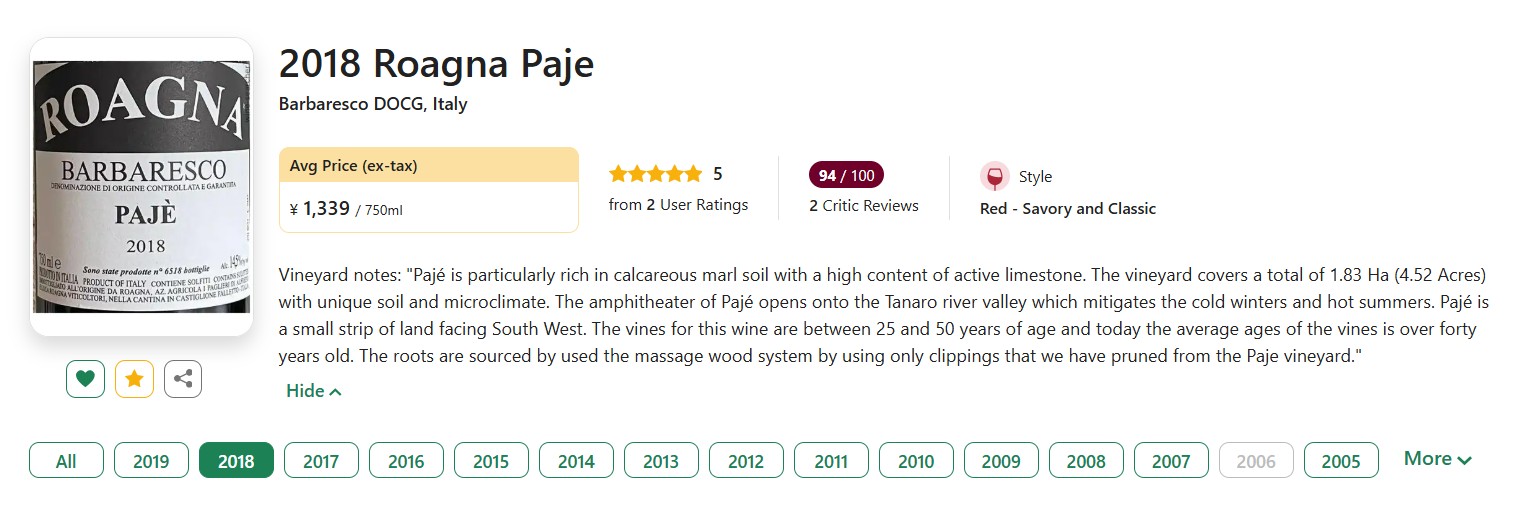1515x507 pixels.
Task: Select the All vintages tab
Action: (66, 461)
